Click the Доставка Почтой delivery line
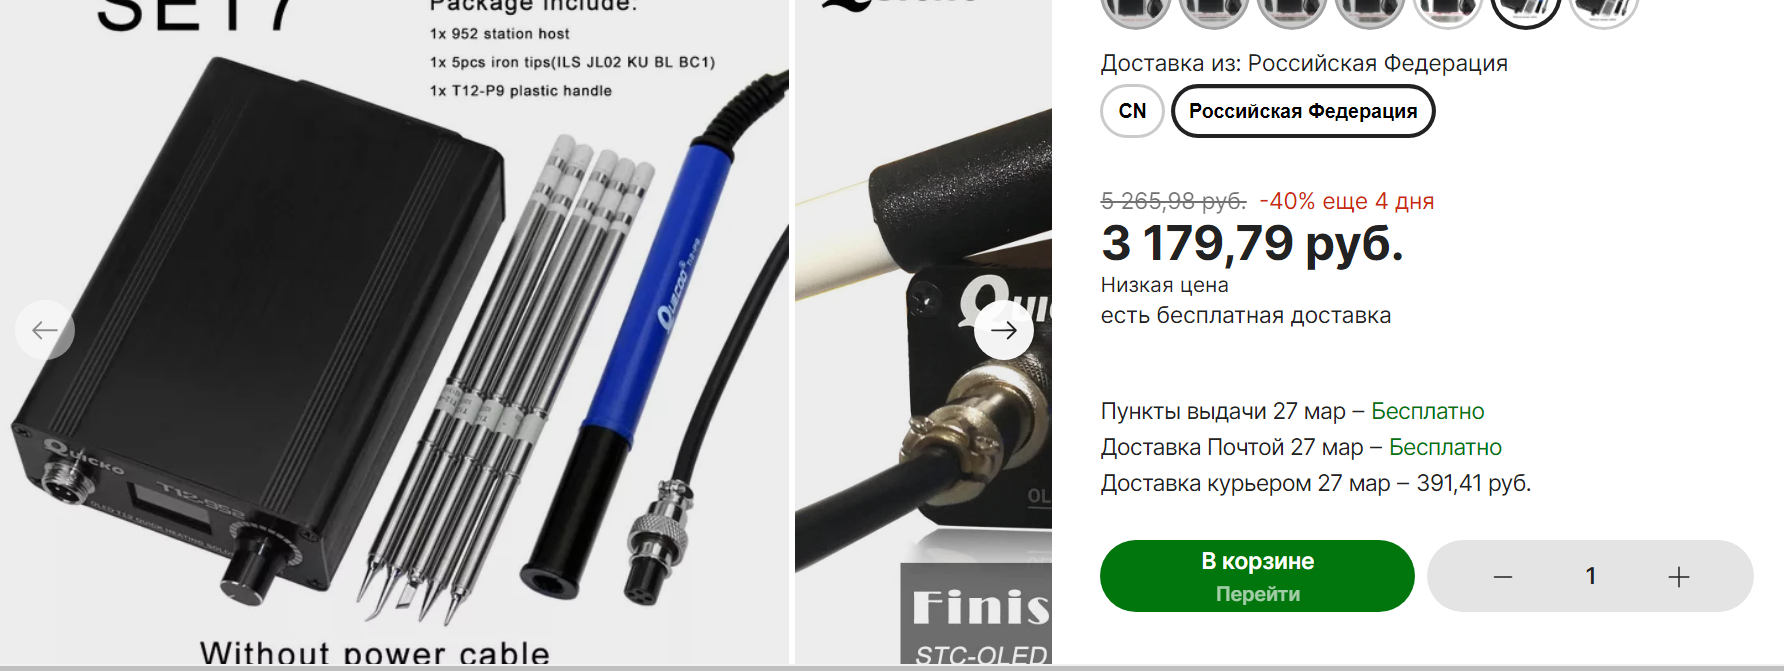Image resolution: width=1784 pixels, height=671 pixels. (1301, 447)
